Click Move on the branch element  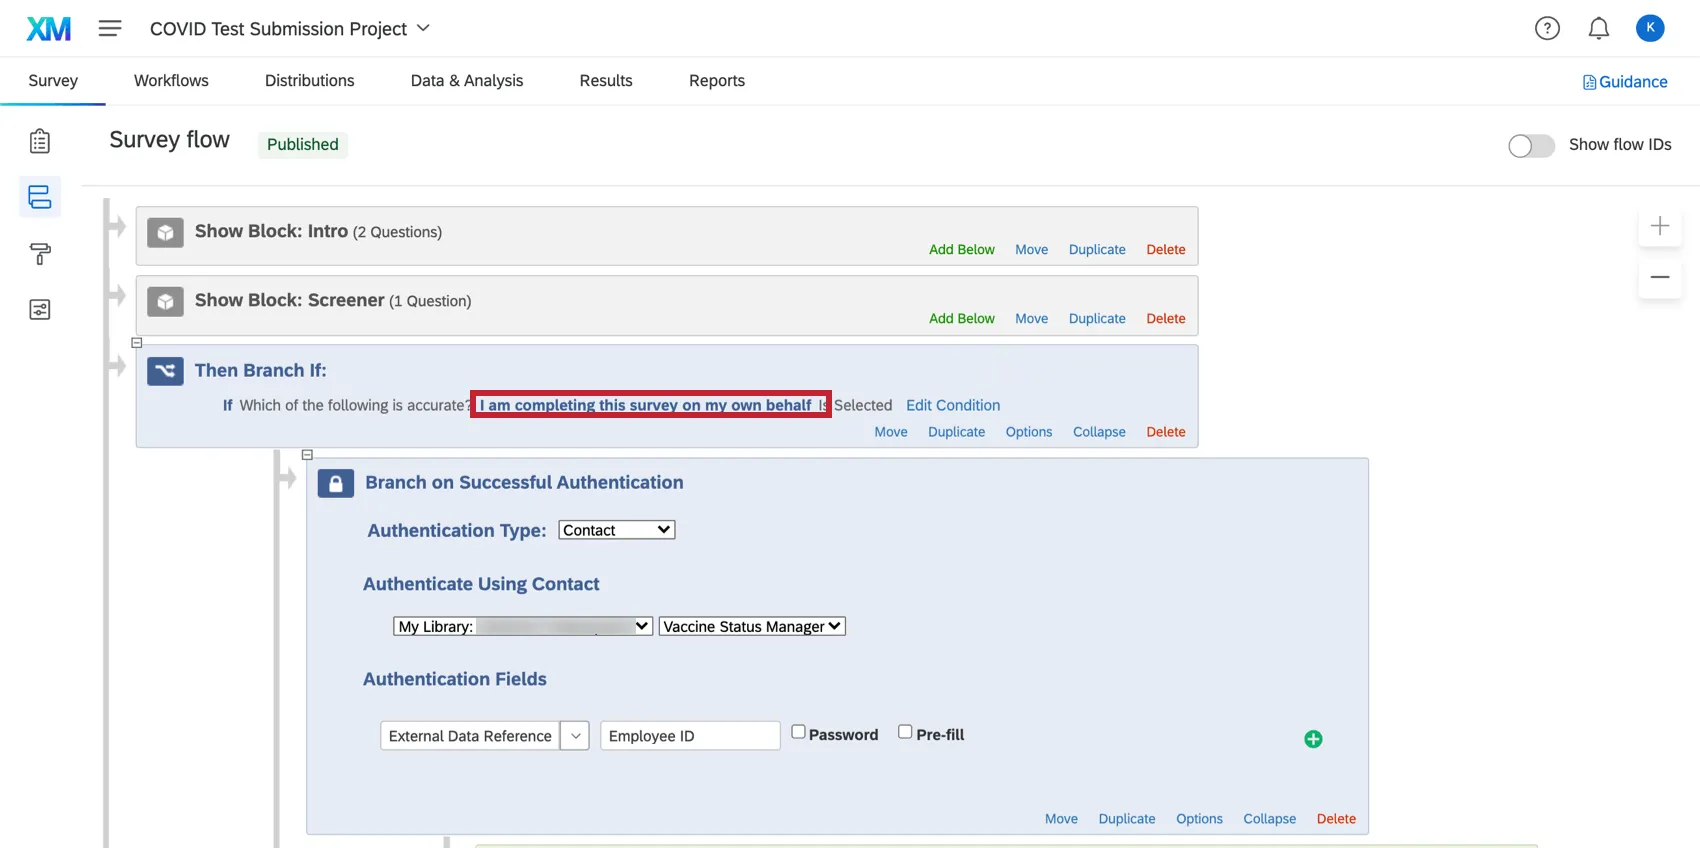pyautogui.click(x=891, y=432)
